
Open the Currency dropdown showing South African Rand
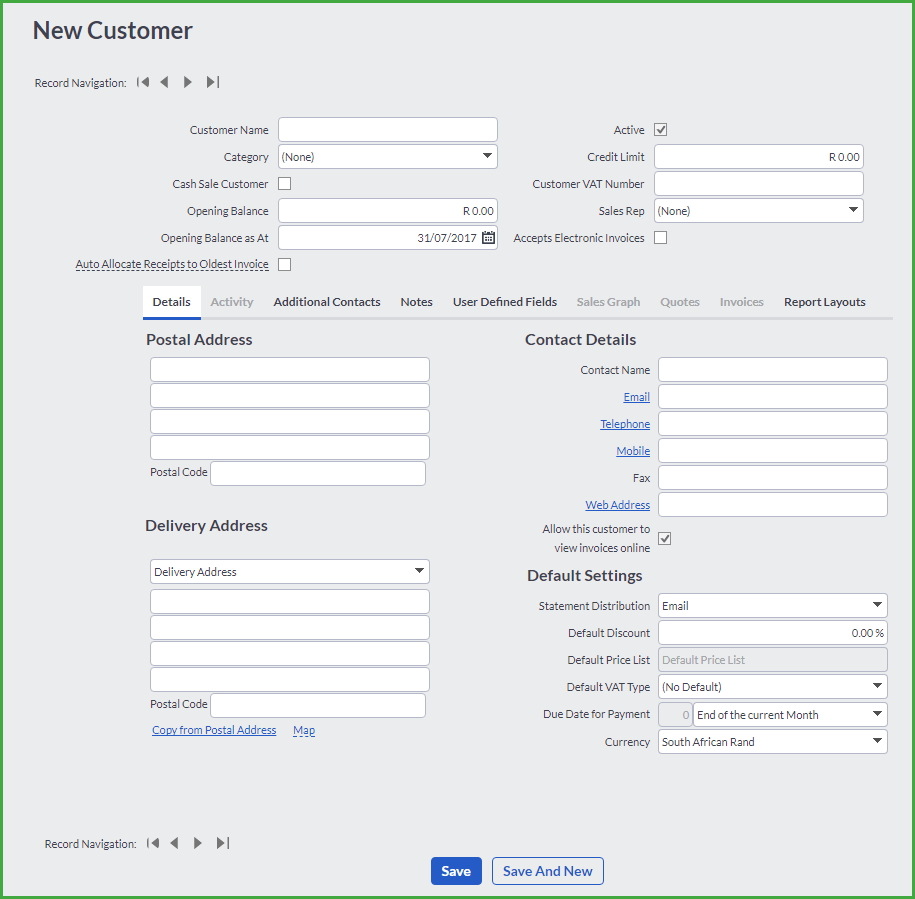coord(773,741)
